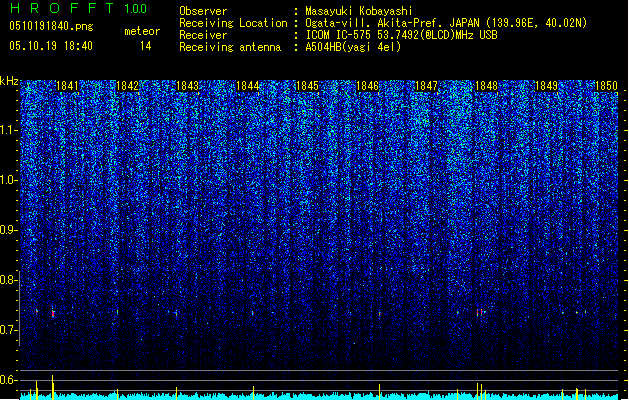Click the 0.9 kHz axis tick label
Image resolution: width=629 pixels, height=400 pixels.
(8, 230)
